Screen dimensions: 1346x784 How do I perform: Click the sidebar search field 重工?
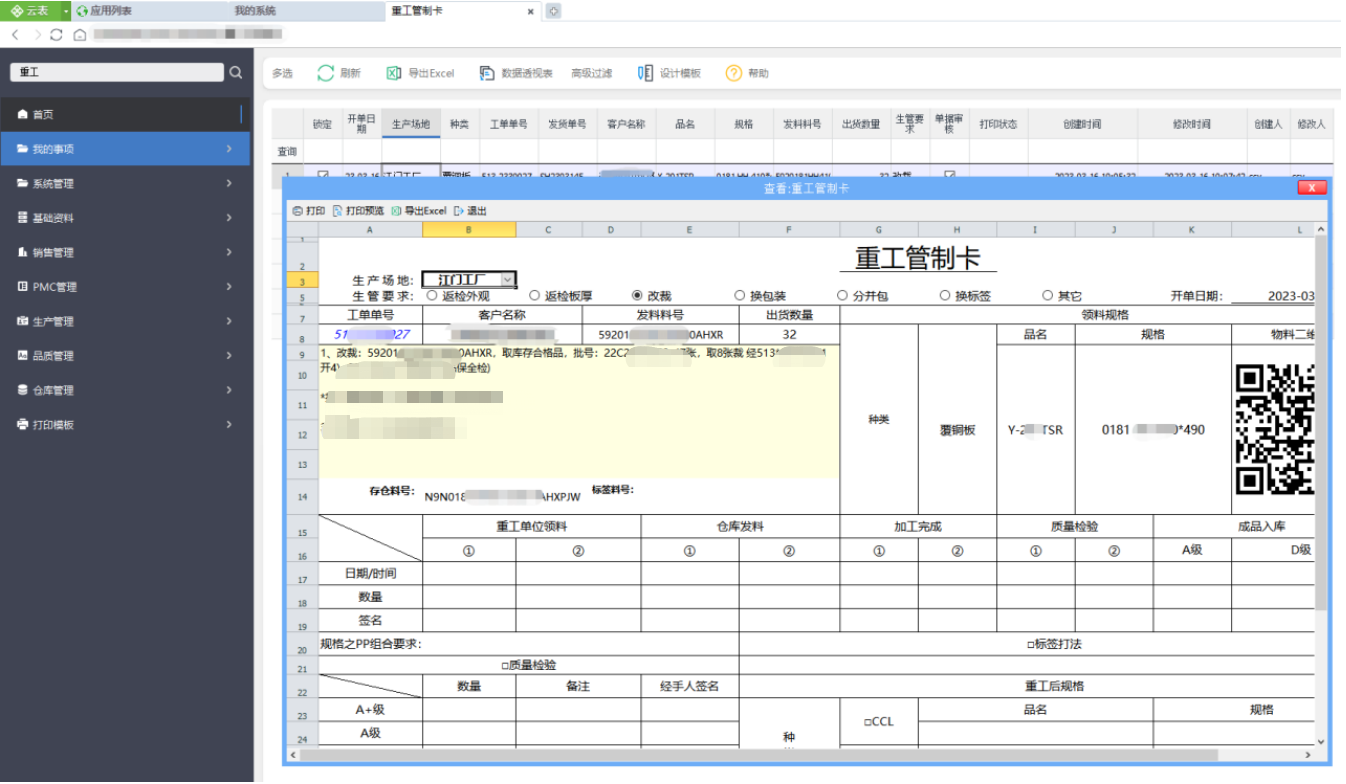click(x=117, y=73)
